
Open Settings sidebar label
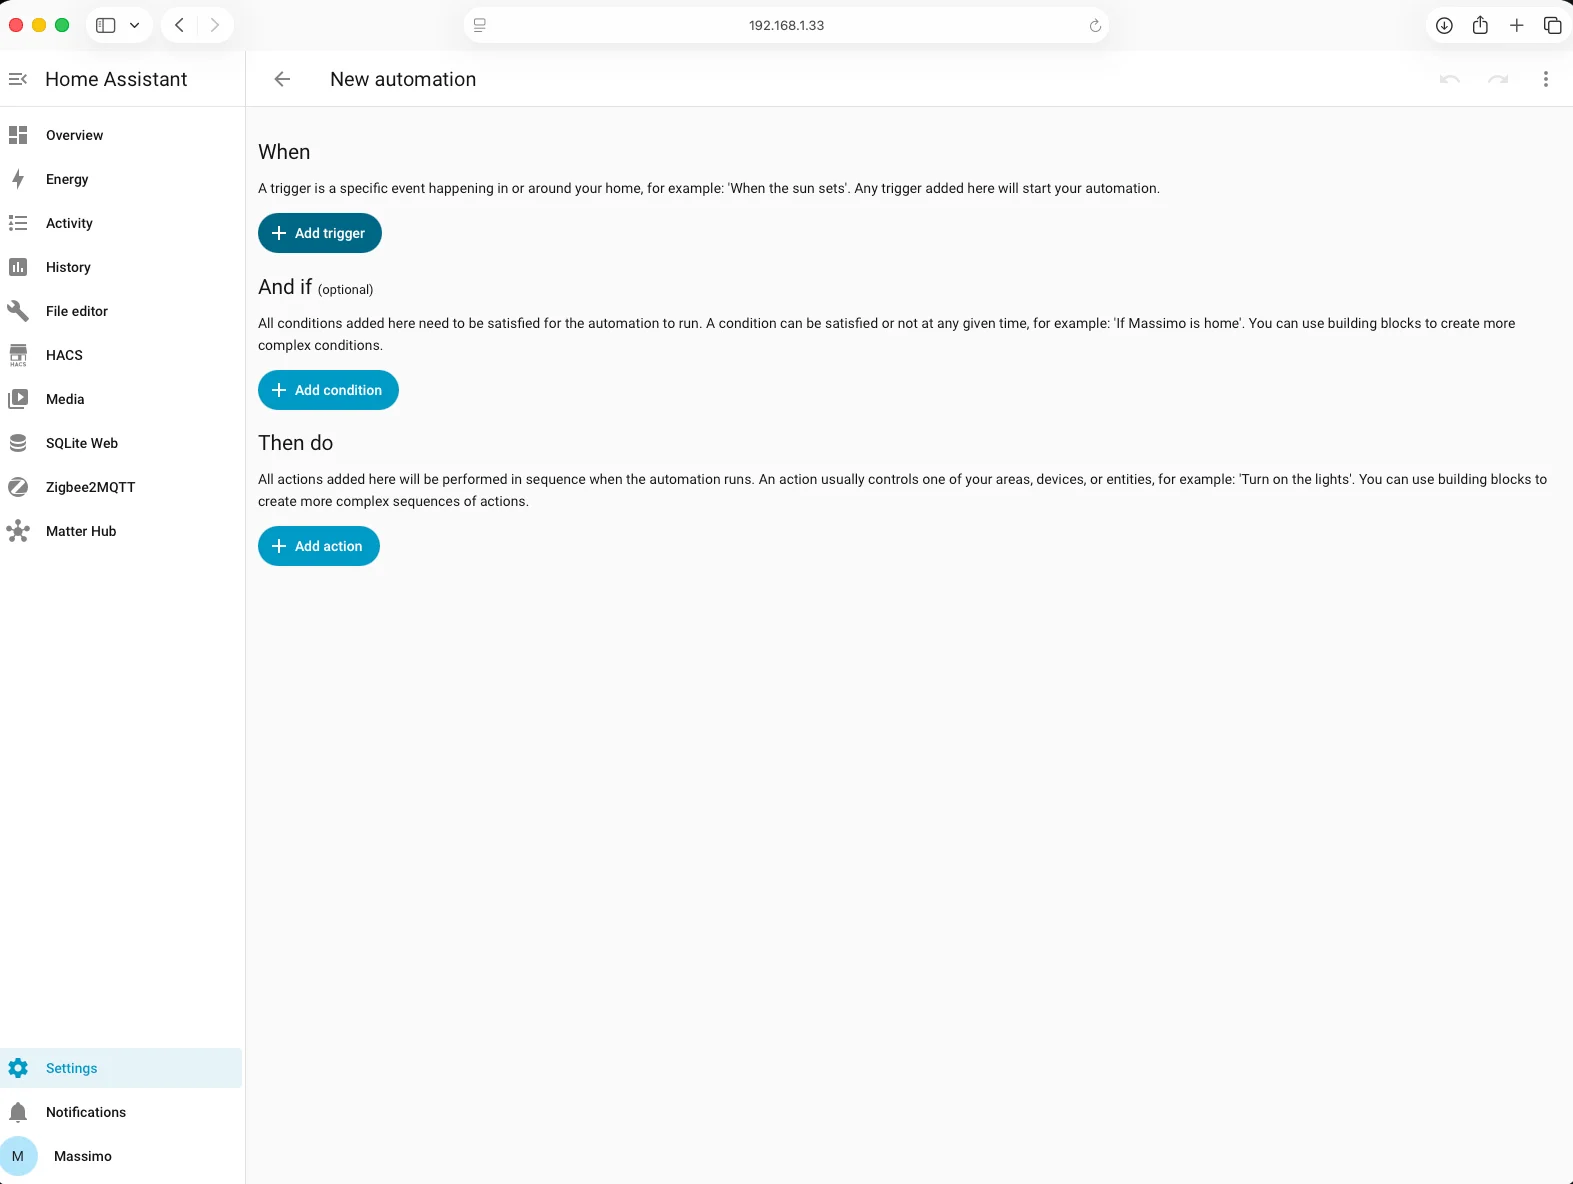point(72,1068)
